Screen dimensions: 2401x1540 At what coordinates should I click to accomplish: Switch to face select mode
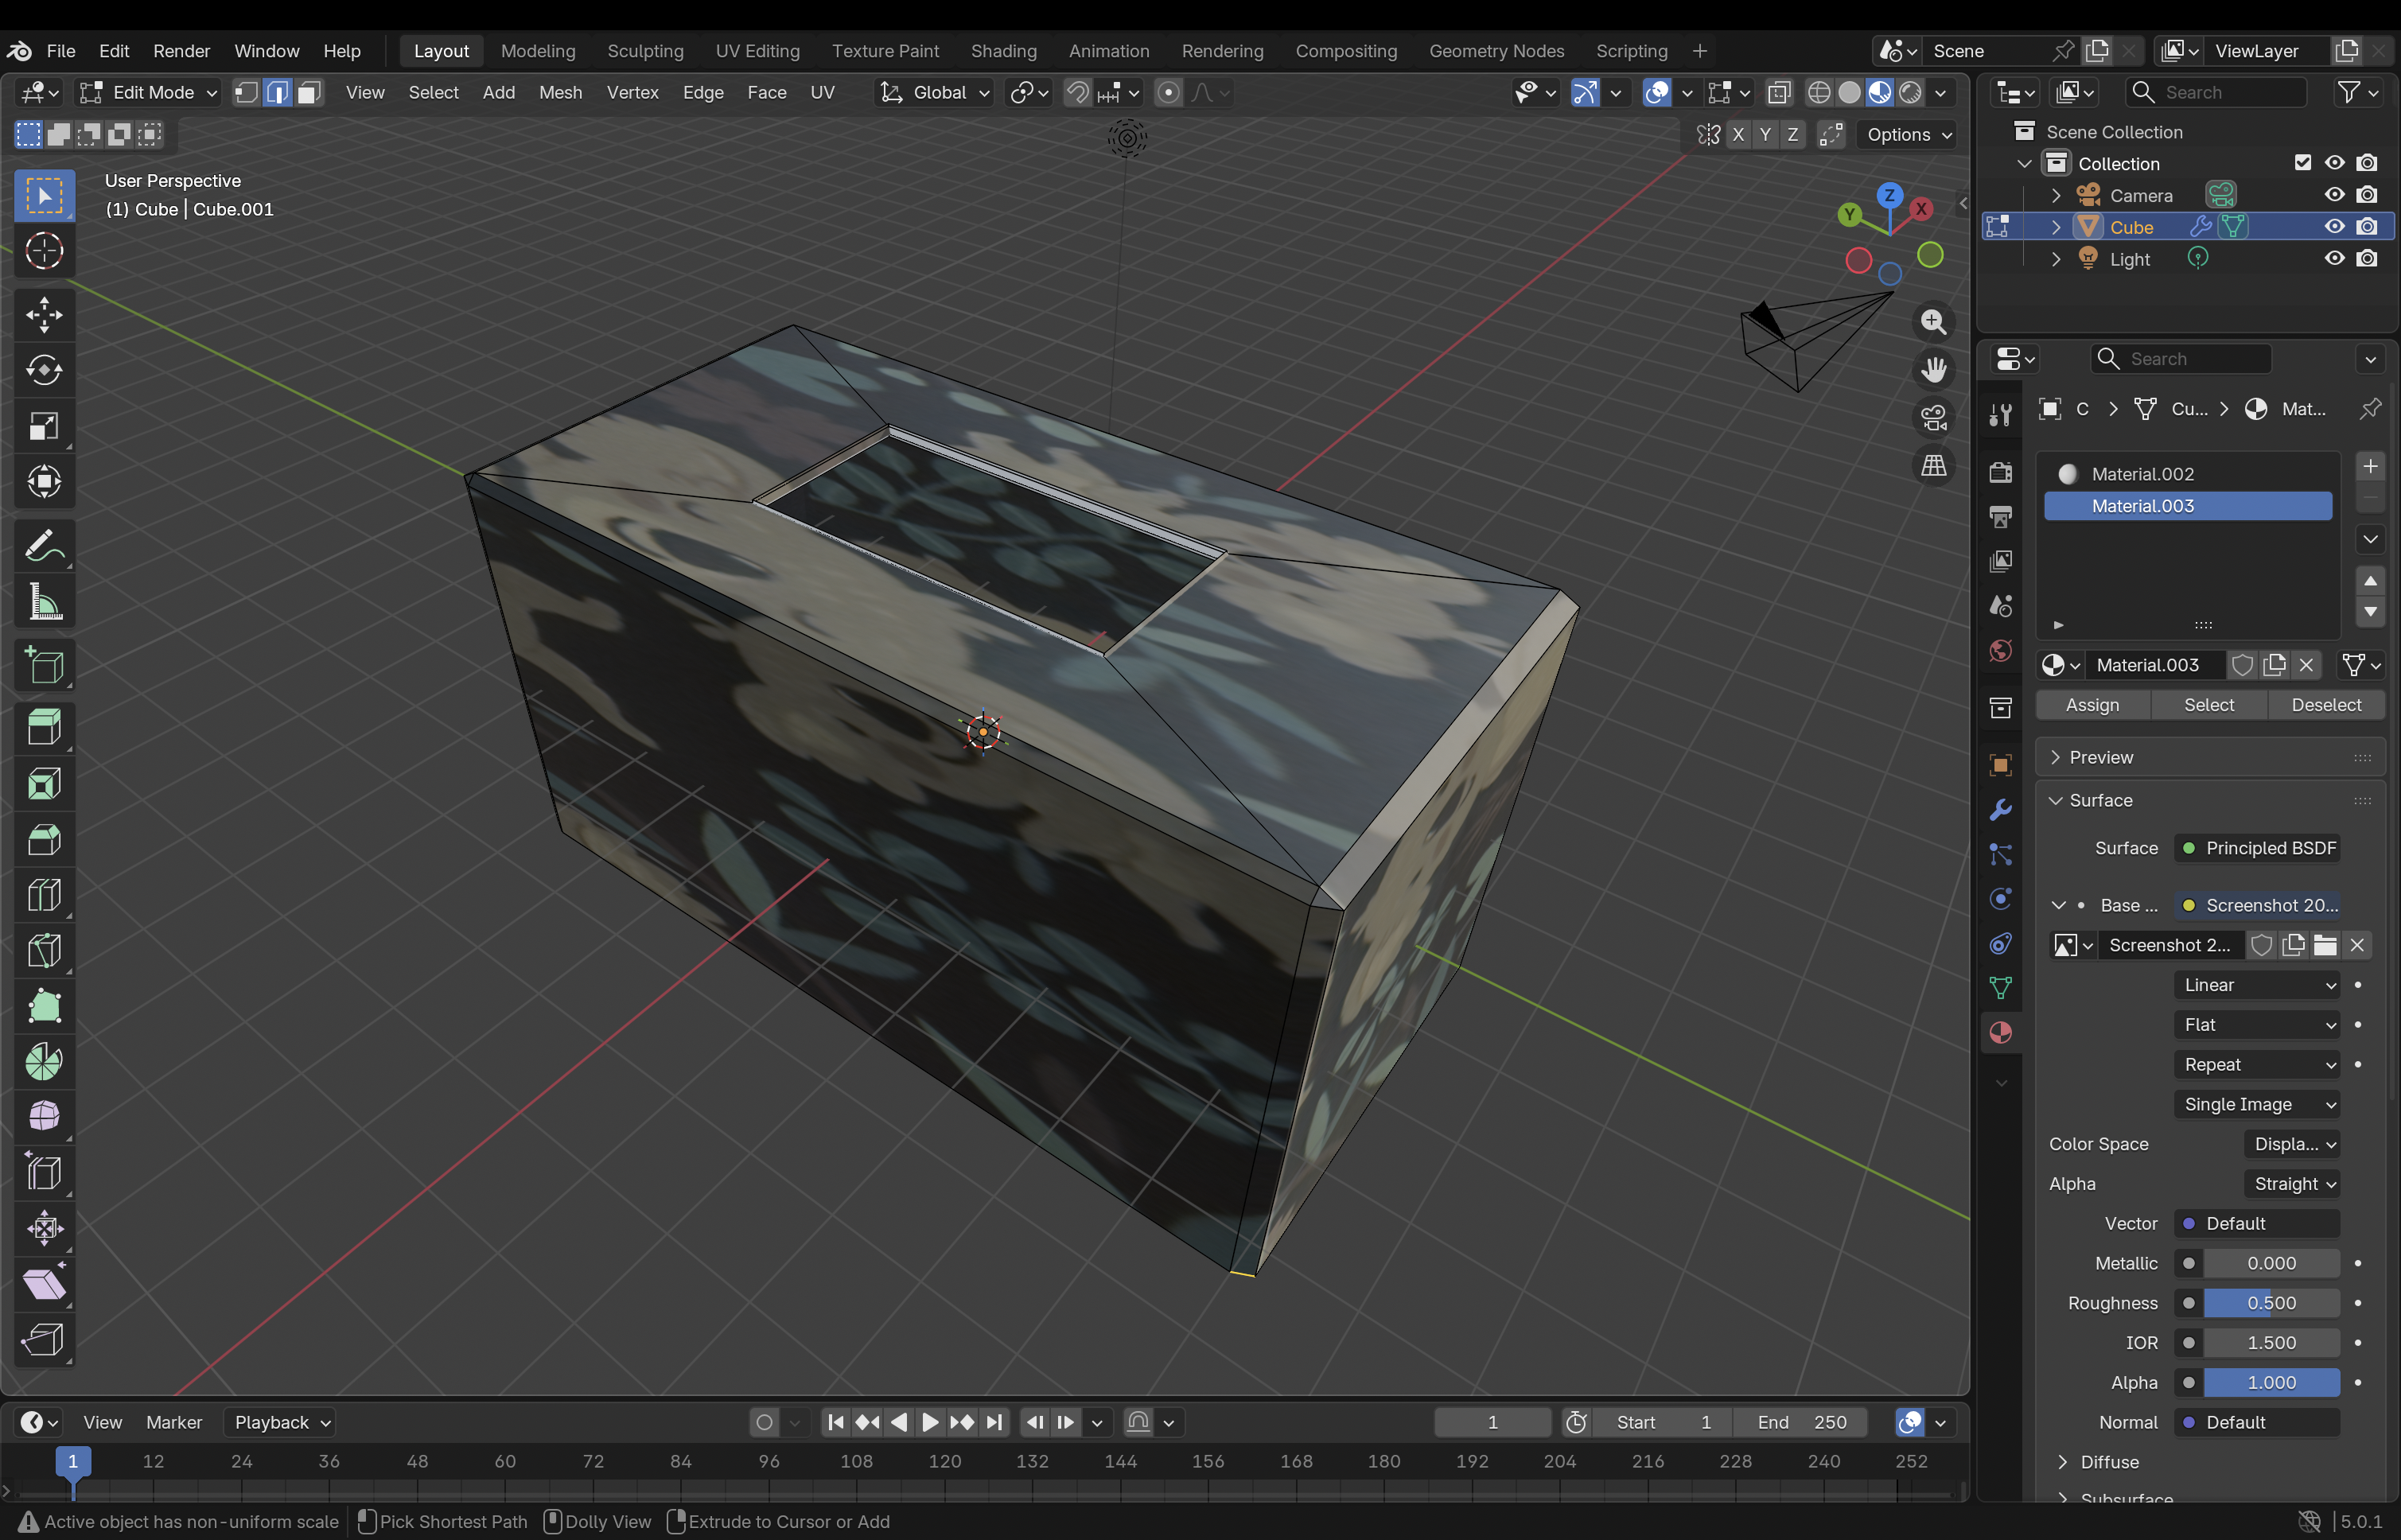pos(309,93)
